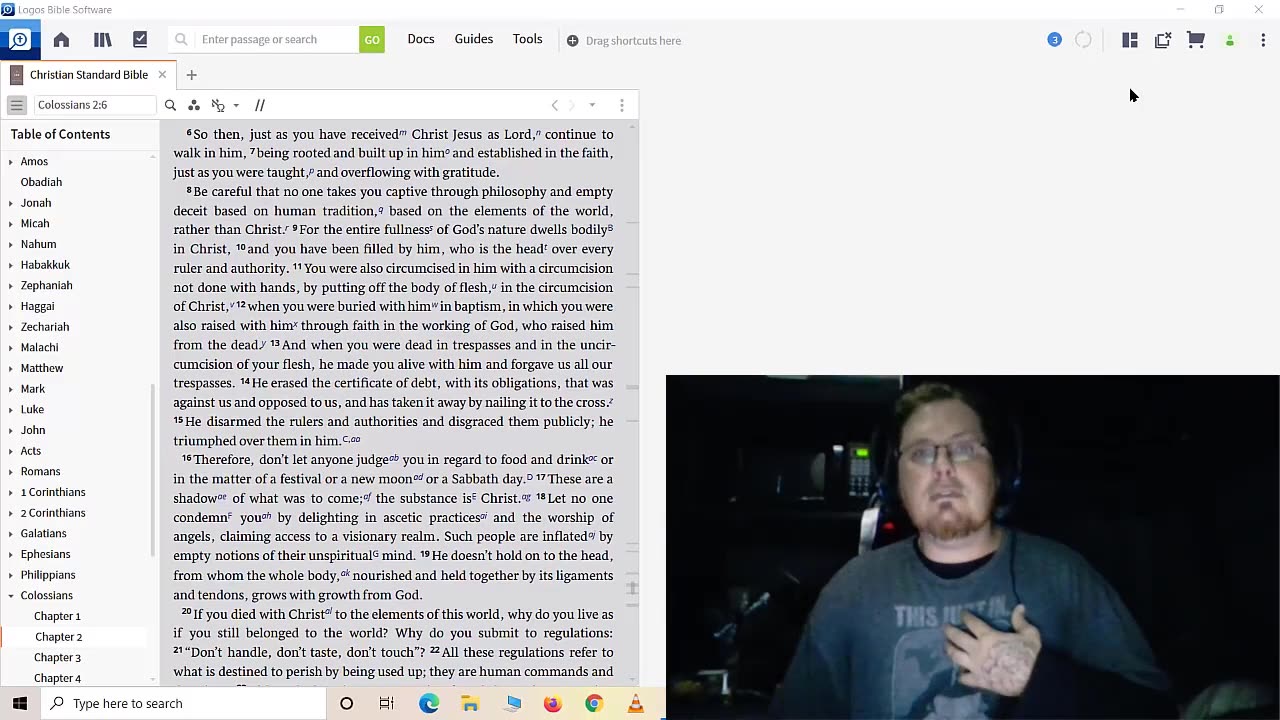Go forward with panel history arrow

pyautogui.click(x=572, y=105)
